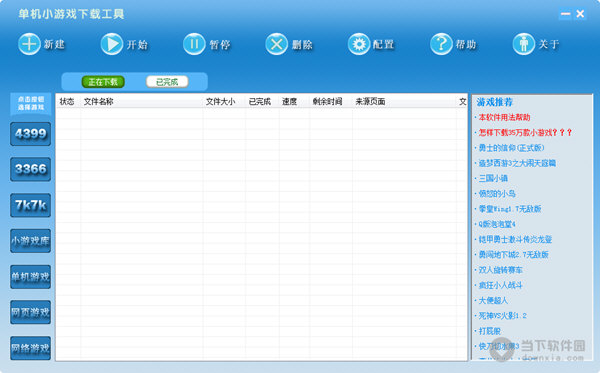Image resolution: width=600 pixels, height=373 pixels.
Task: Open the 单机游戏 sidebar button
Action: pyautogui.click(x=31, y=277)
